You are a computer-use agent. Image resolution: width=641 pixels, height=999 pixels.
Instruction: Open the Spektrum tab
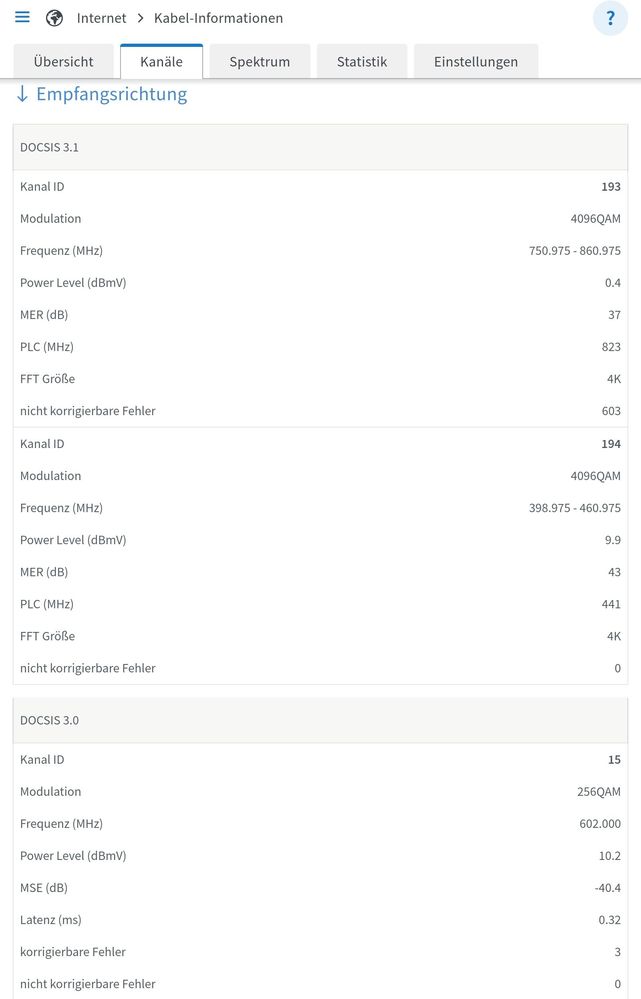pyautogui.click(x=259, y=62)
